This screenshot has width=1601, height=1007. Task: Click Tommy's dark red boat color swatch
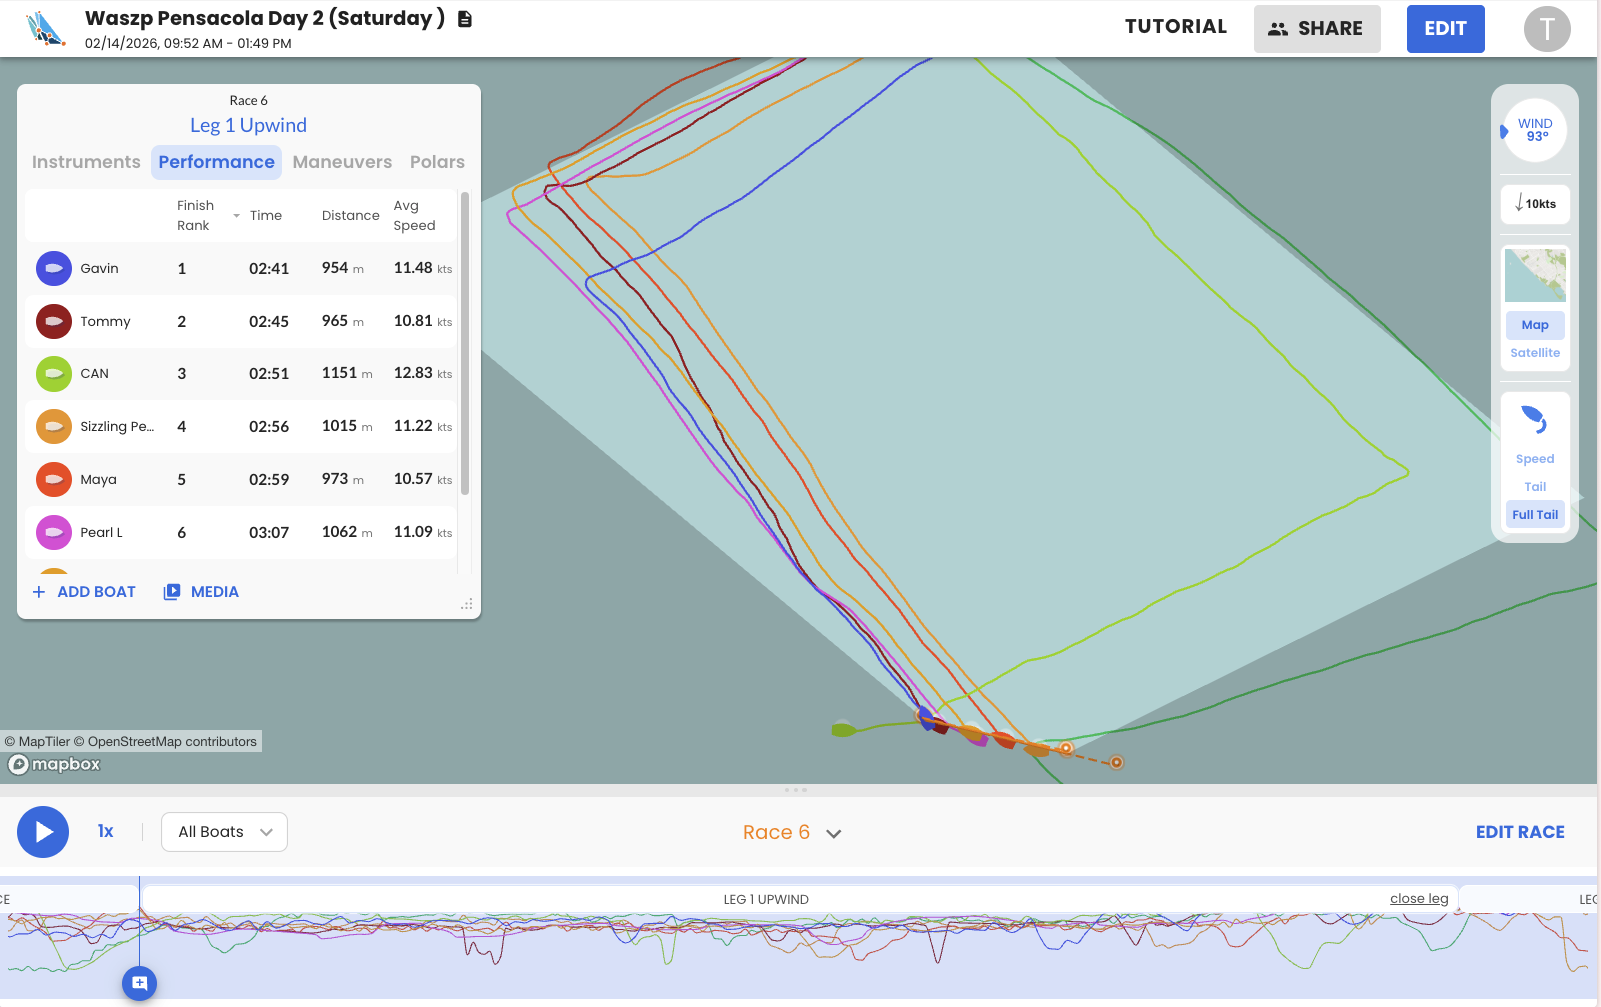point(54,322)
